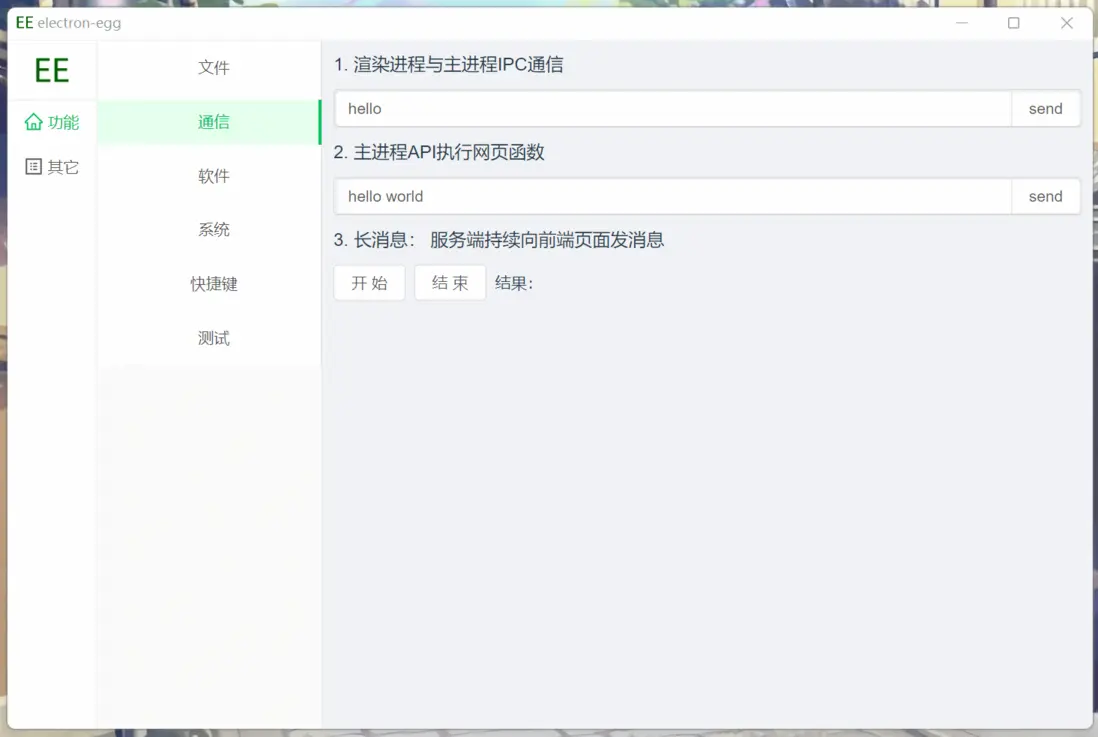Click send next to the hello input
The height and width of the screenshot is (737, 1098).
tap(1045, 109)
